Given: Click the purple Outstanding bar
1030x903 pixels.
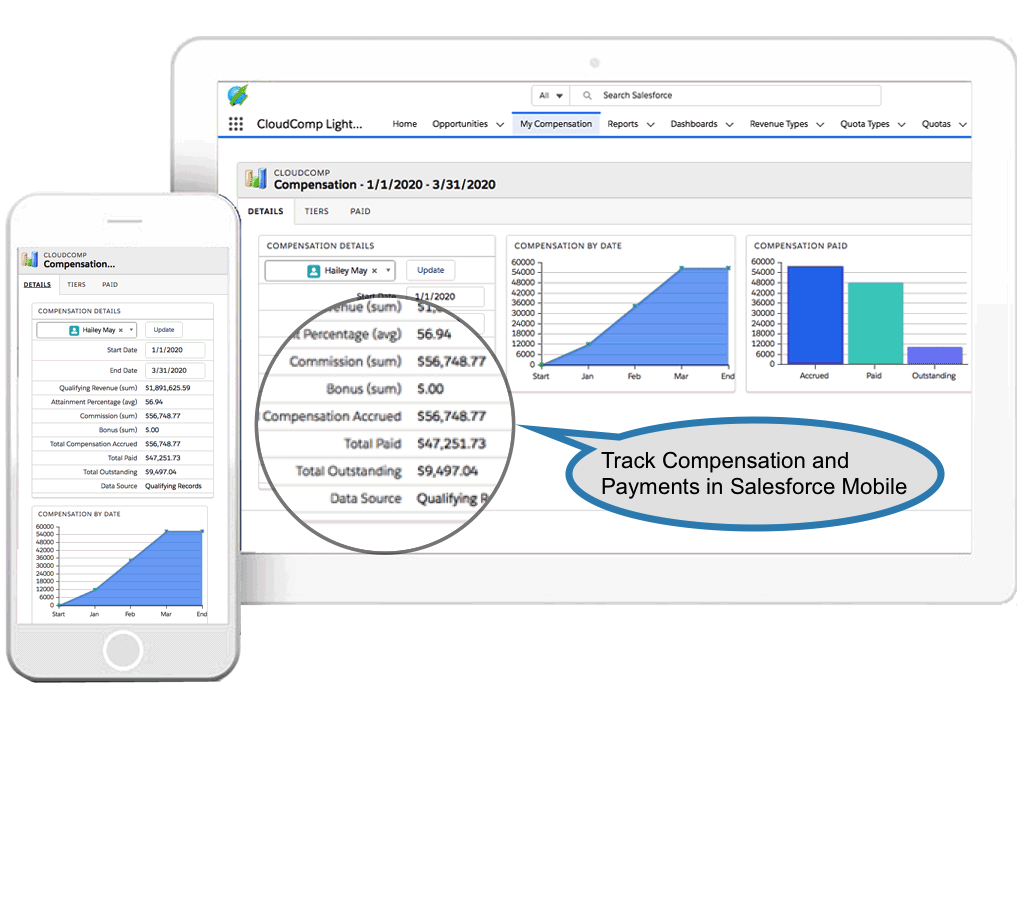Looking at the screenshot, I should pos(934,355).
